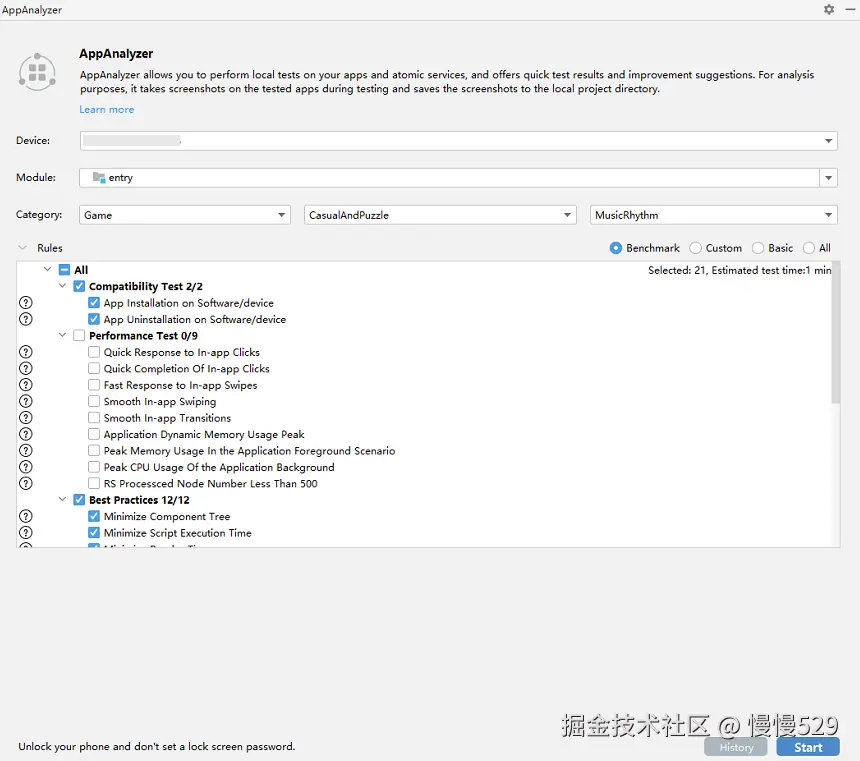
Task: Open the AppAnalyzer settings gear
Action: tap(829, 9)
